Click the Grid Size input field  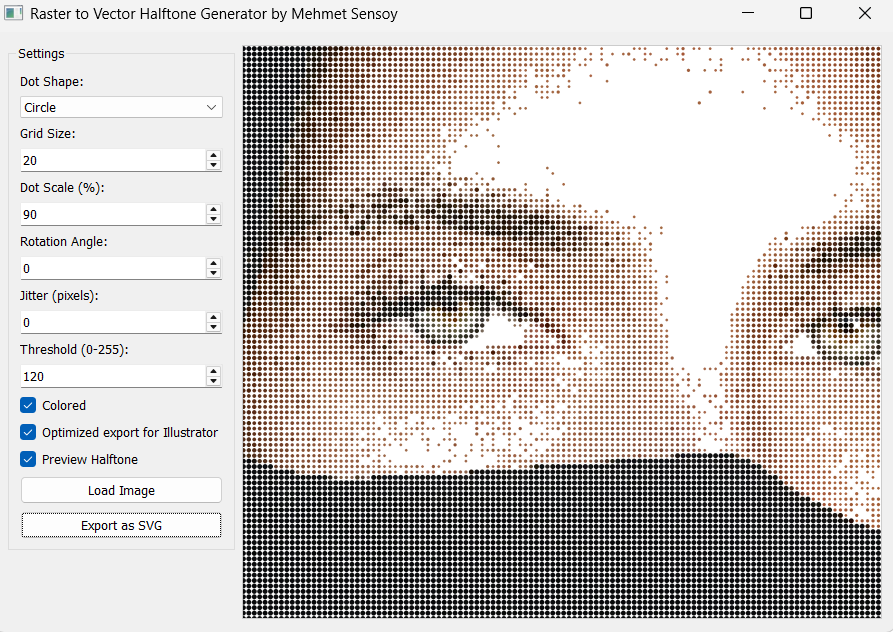tap(113, 161)
